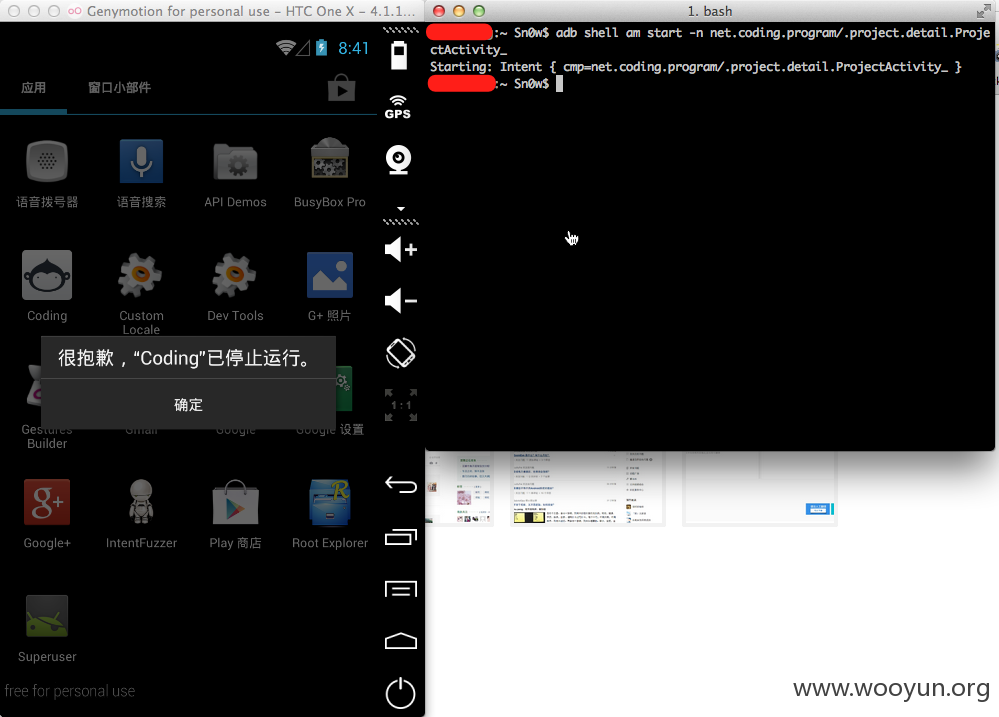Launch the API Demos app
The image size is (999, 717).
(235, 173)
